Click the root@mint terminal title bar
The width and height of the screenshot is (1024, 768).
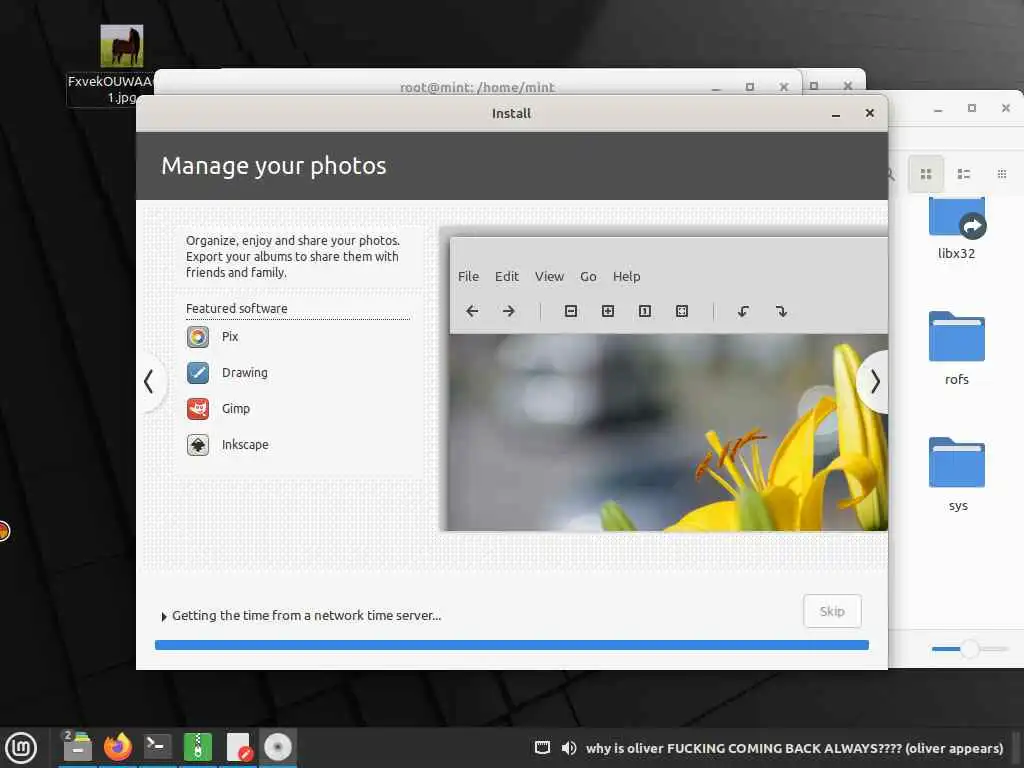477,87
